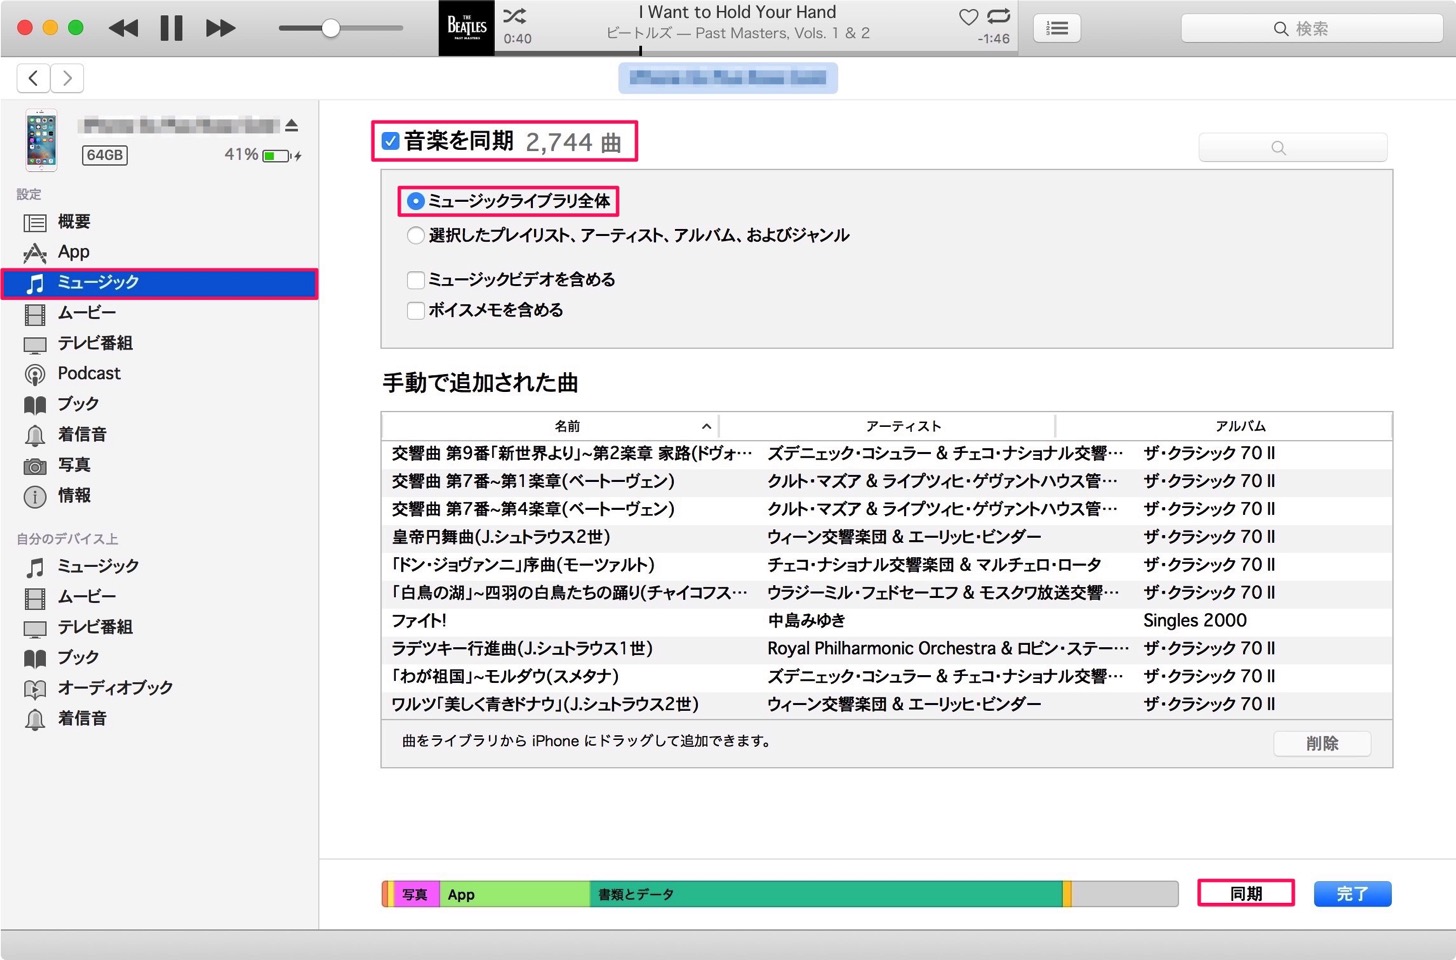
Task: Click the iPhone device icon
Action: pos(41,140)
